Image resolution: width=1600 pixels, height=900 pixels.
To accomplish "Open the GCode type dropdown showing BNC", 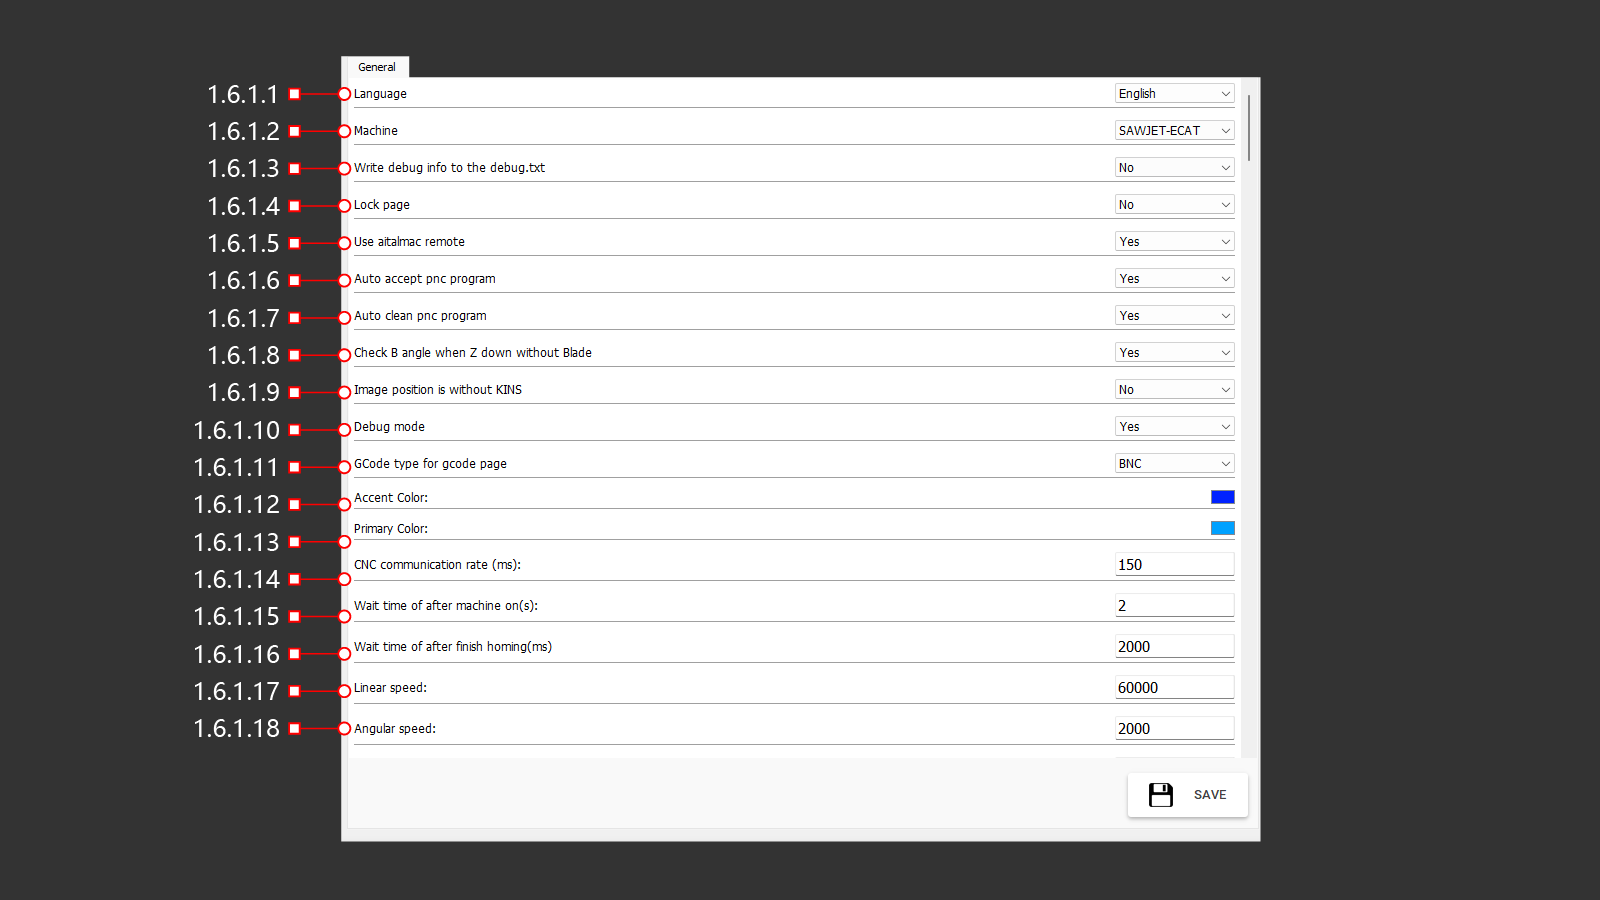I will click(1174, 464).
